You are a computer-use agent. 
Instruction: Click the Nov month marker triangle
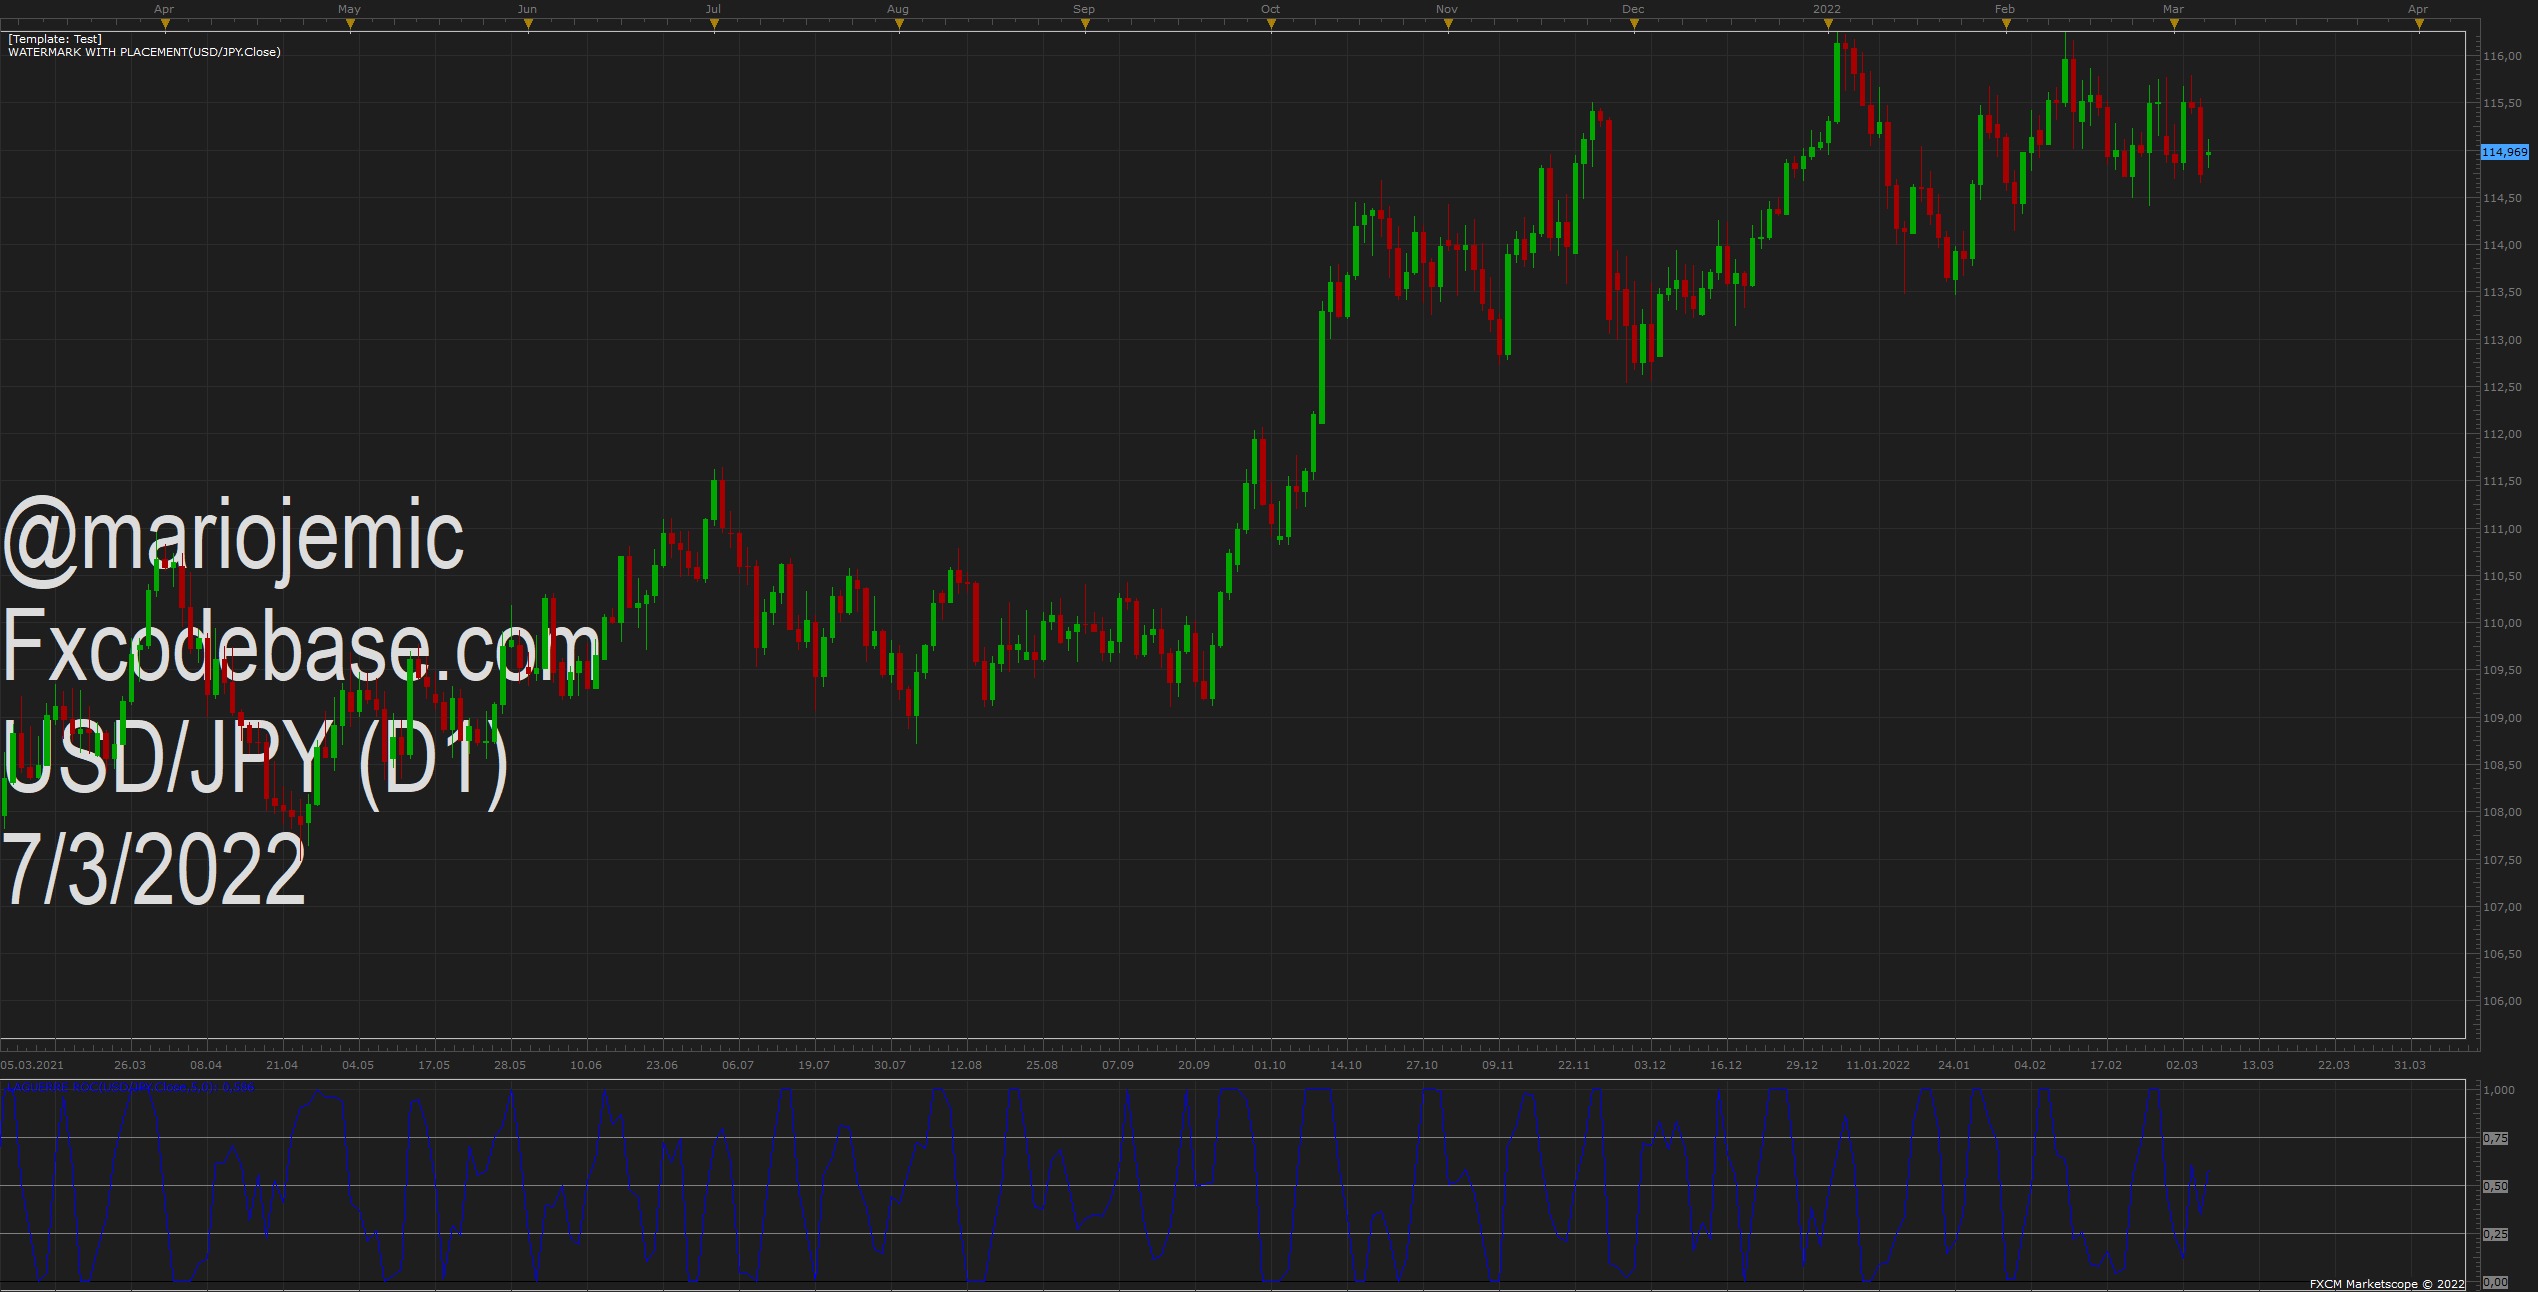tap(1448, 25)
